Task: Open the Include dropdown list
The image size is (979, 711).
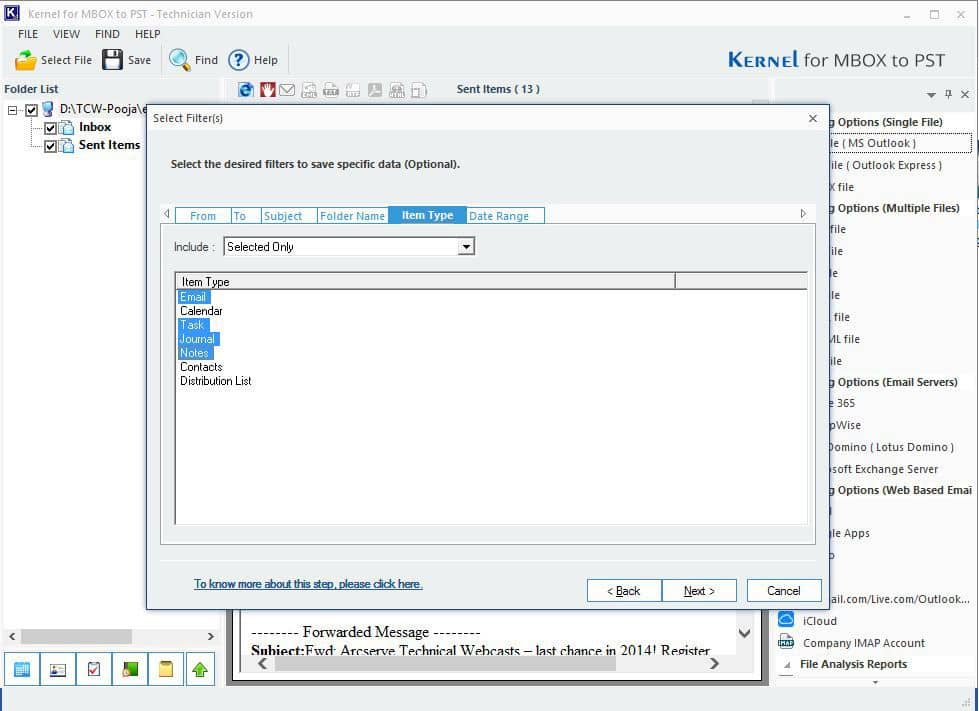Action: point(466,247)
